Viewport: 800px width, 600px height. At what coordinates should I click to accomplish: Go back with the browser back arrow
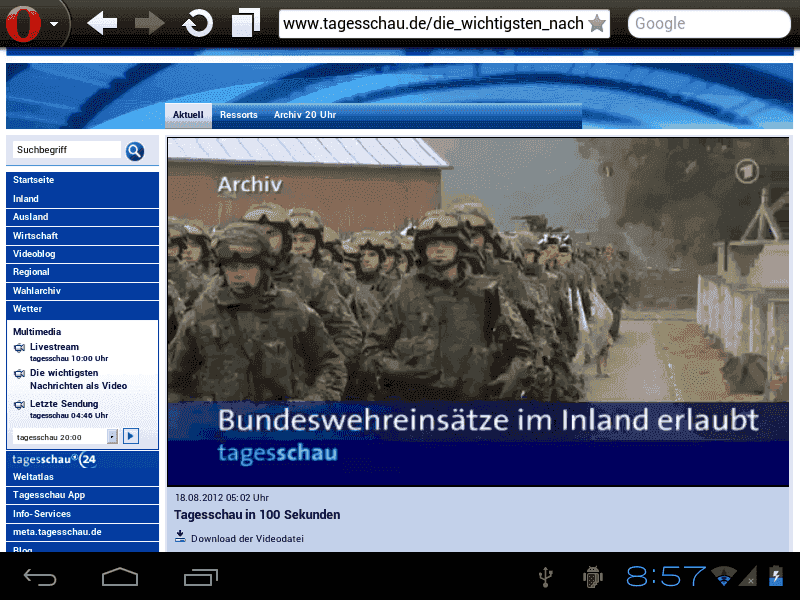click(x=102, y=23)
